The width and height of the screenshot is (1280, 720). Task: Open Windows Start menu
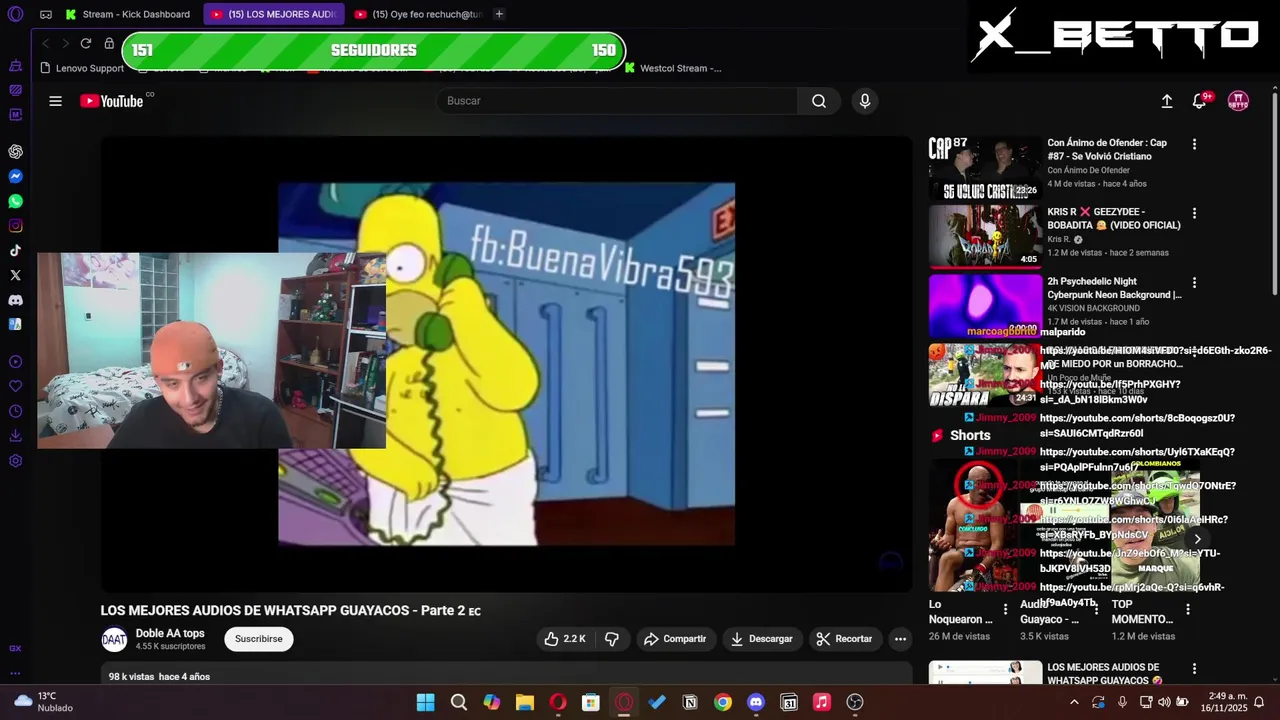pyautogui.click(x=425, y=702)
